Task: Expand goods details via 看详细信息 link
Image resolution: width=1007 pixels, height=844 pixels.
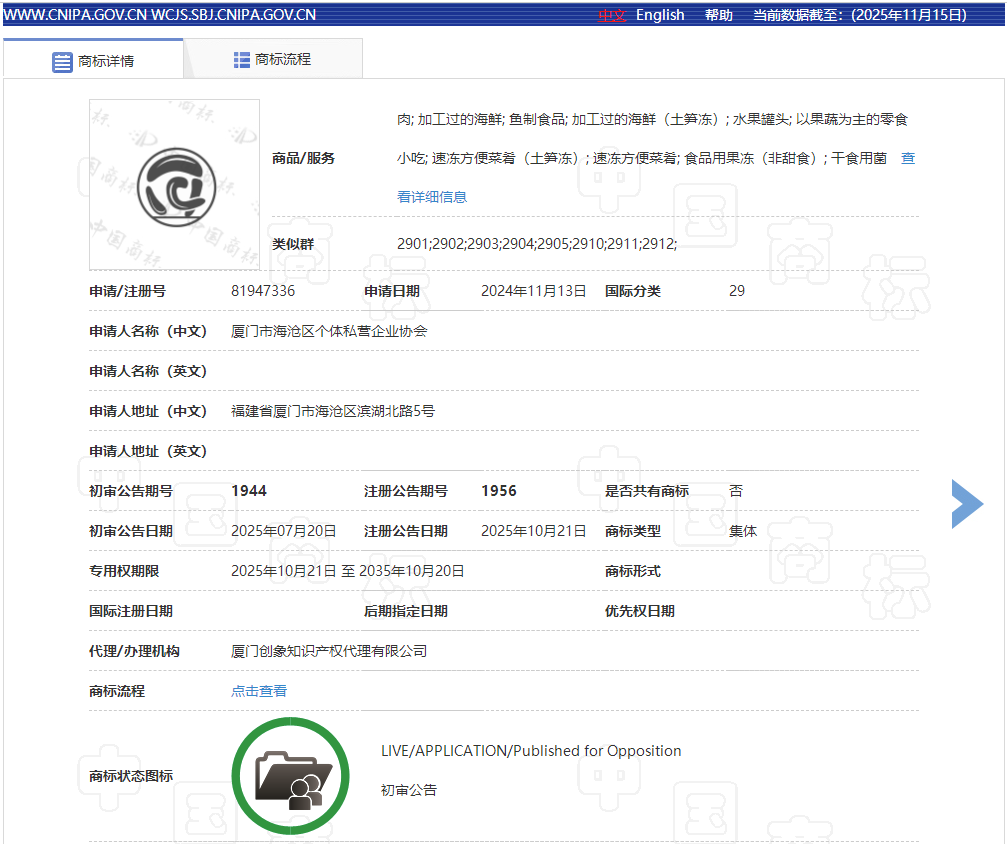Action: [x=432, y=197]
